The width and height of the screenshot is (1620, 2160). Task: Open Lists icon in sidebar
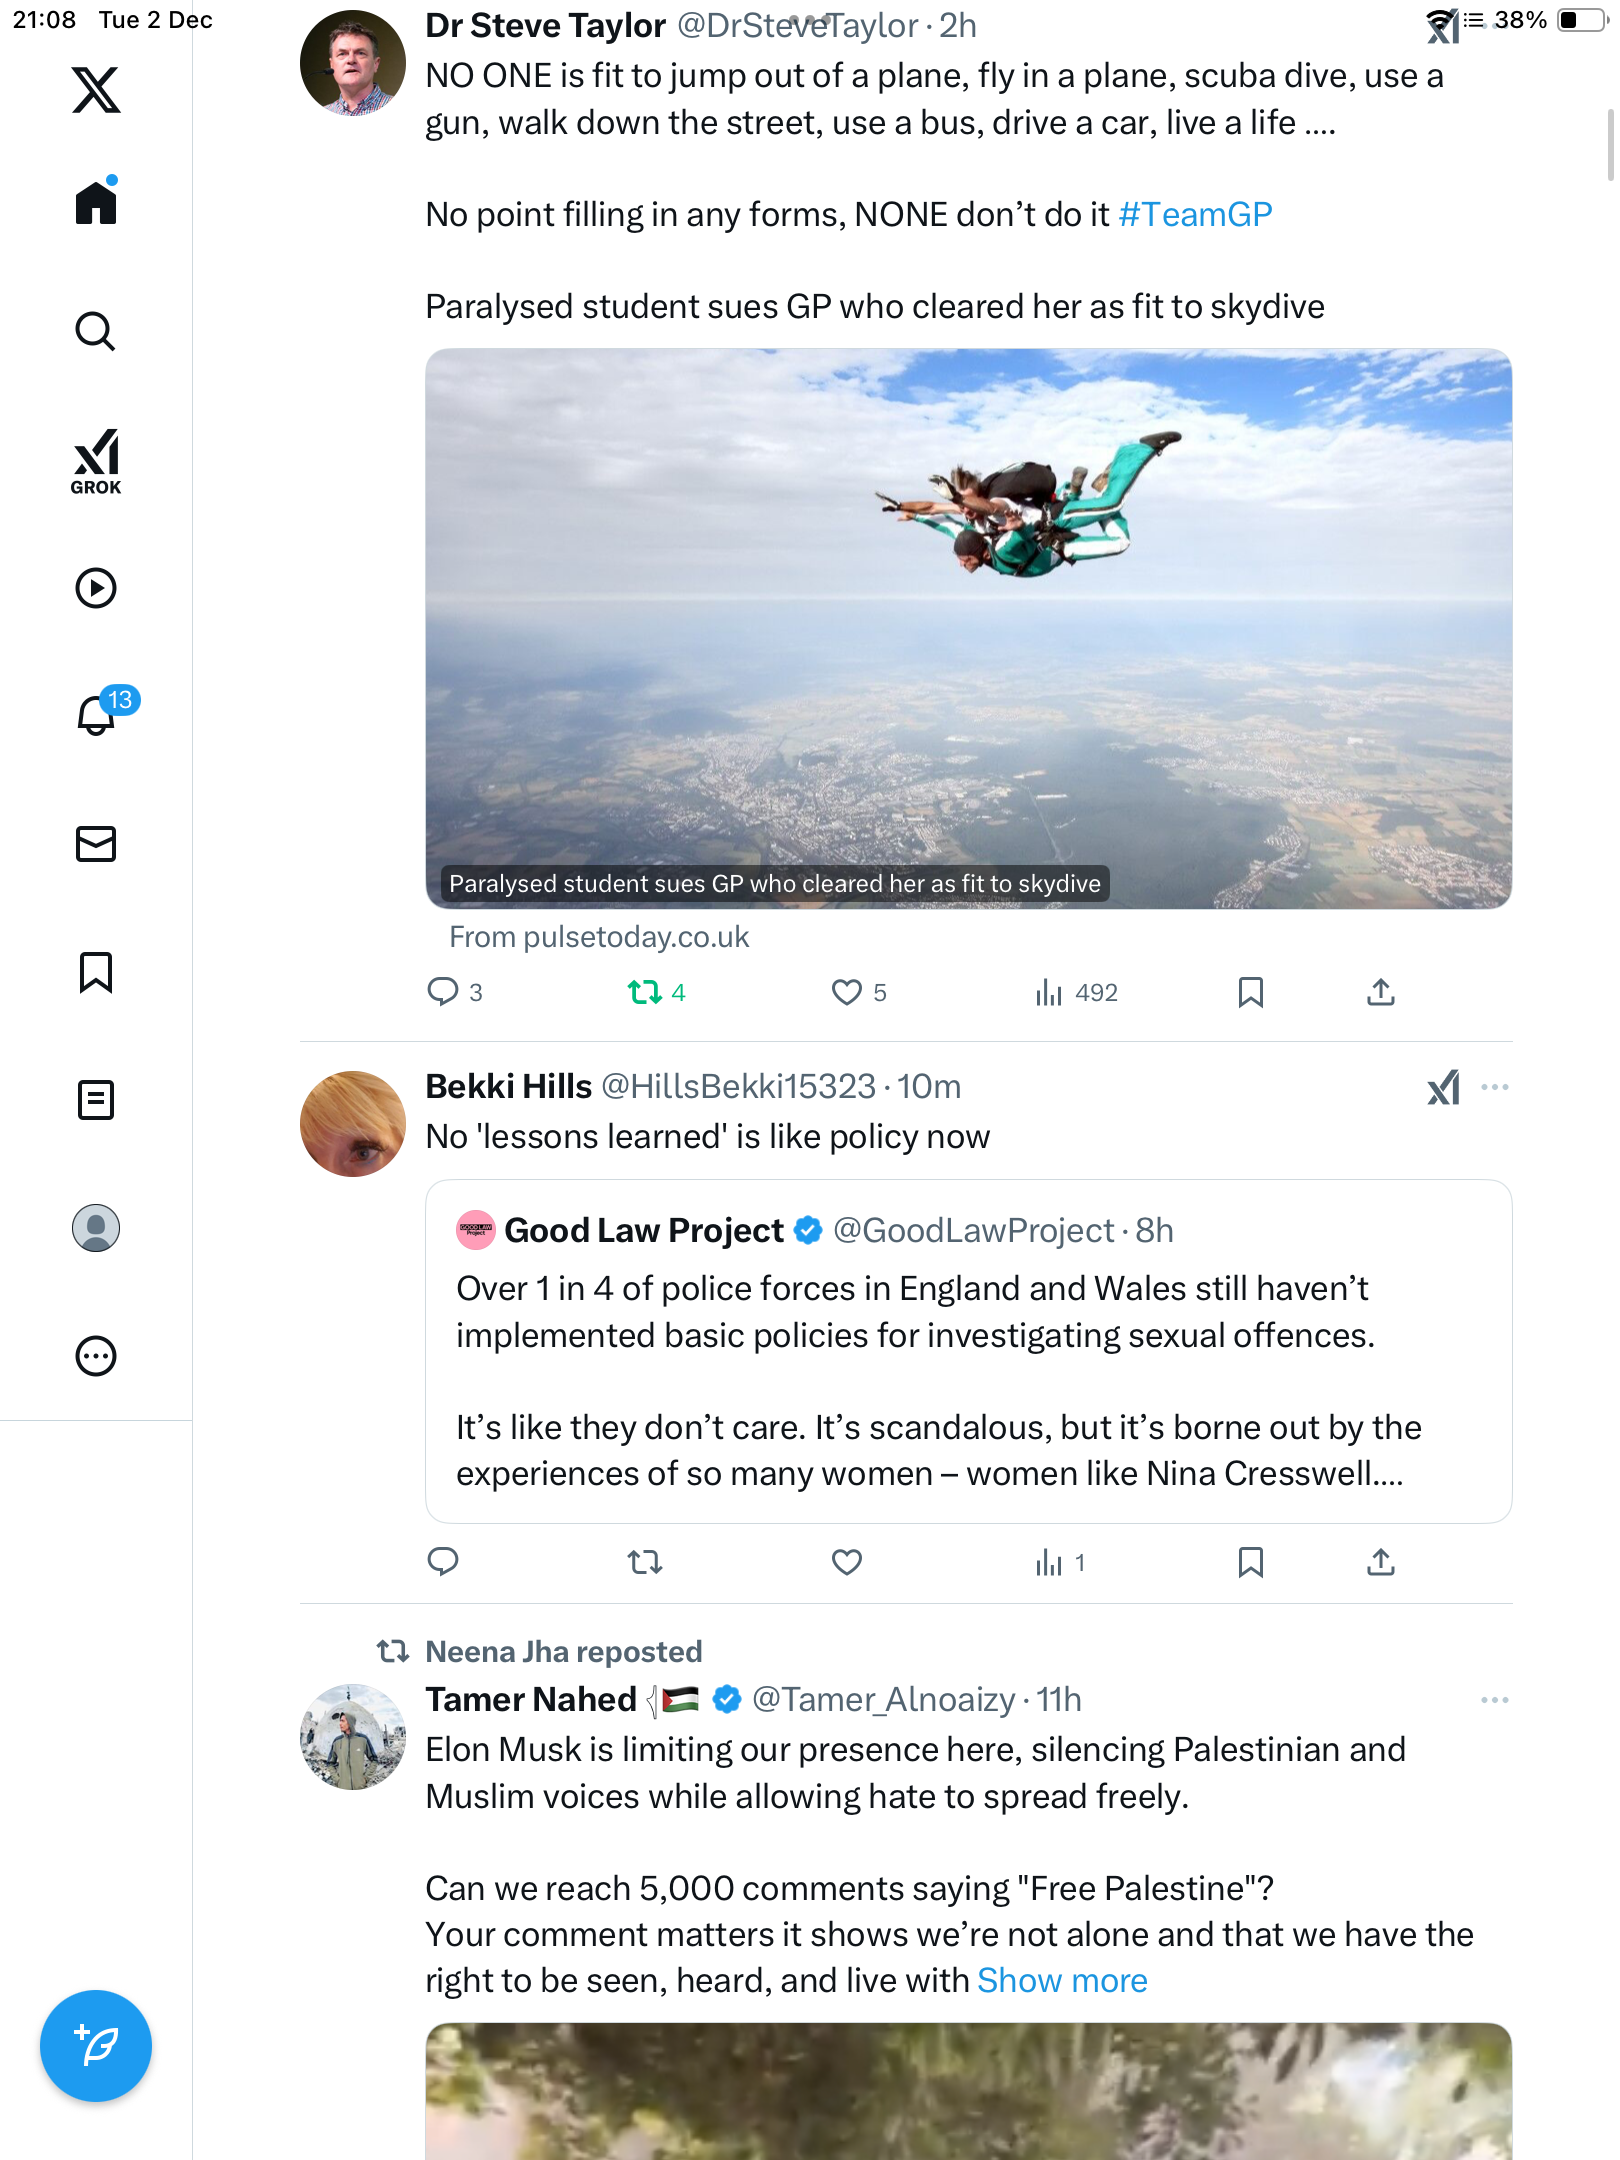pos(96,1100)
